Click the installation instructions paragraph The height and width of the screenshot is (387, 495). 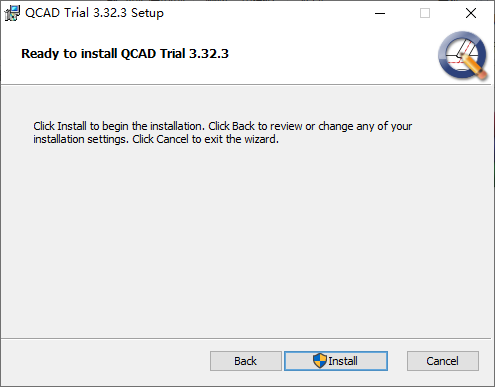point(223,133)
